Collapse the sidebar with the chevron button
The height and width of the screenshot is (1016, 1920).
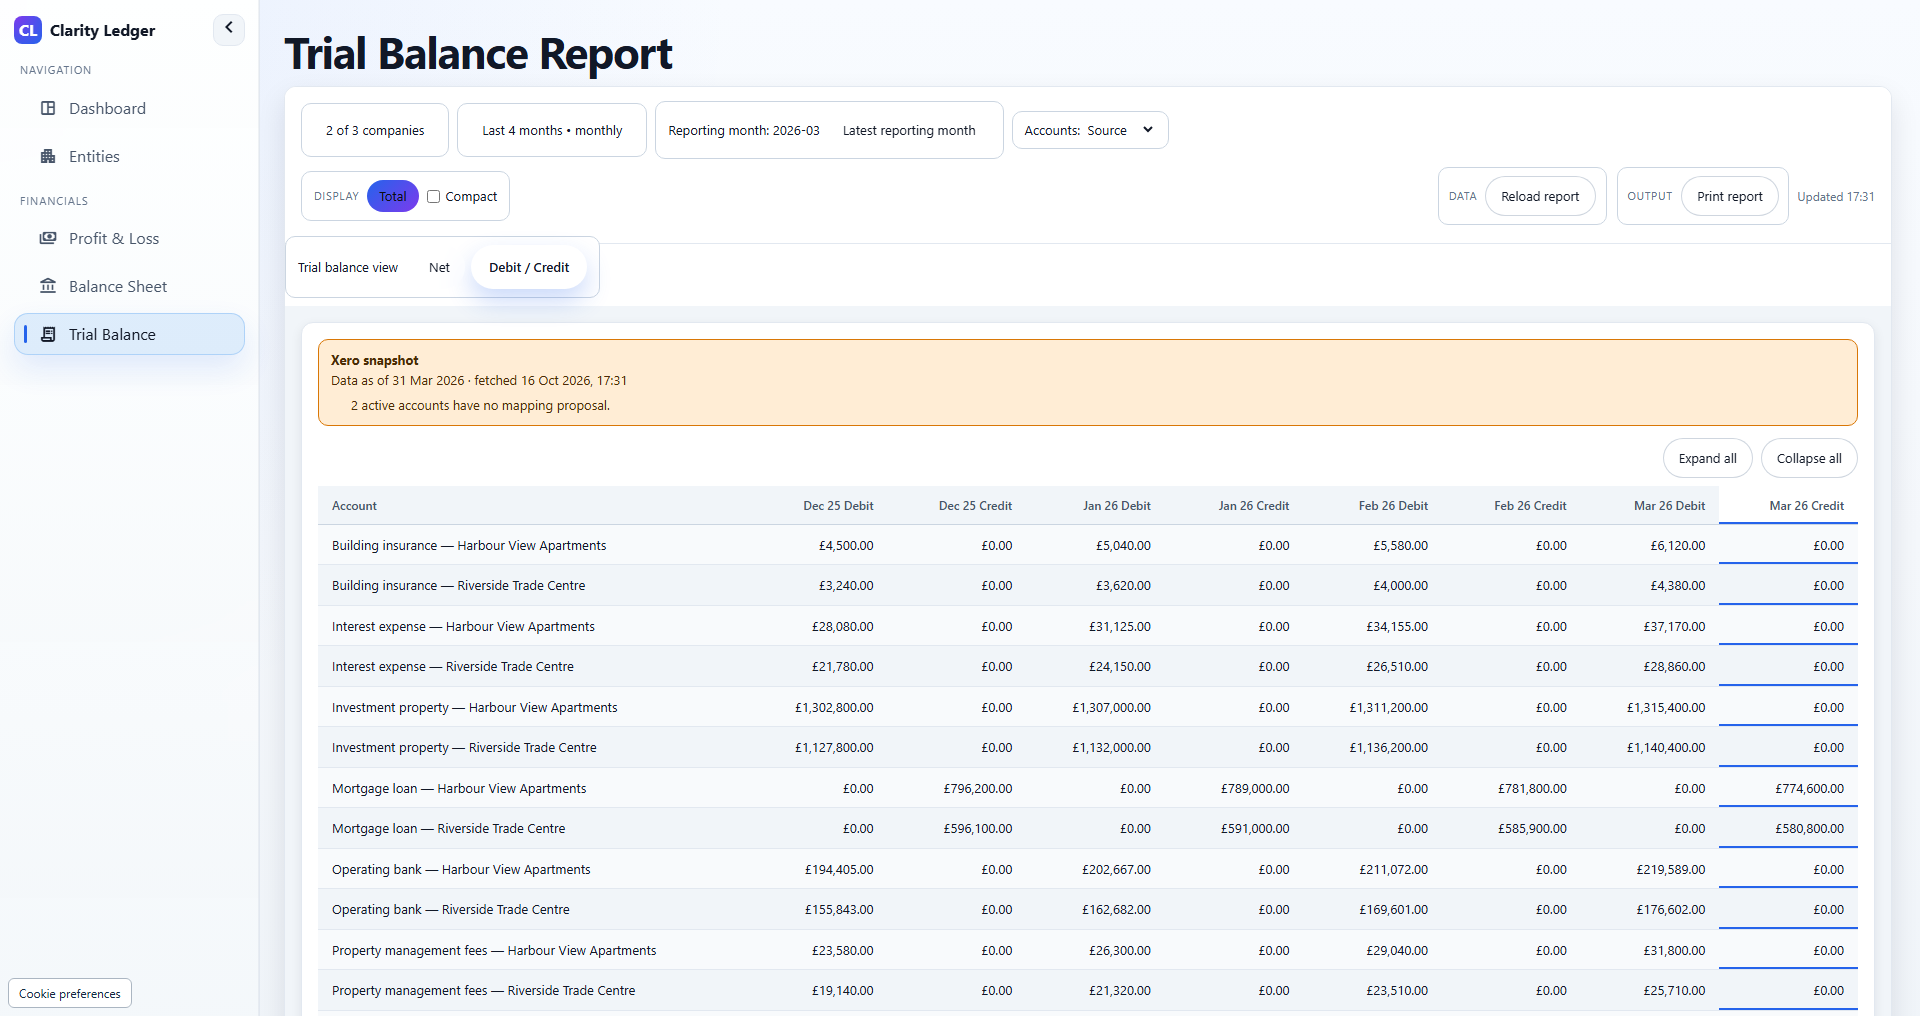coord(229,29)
